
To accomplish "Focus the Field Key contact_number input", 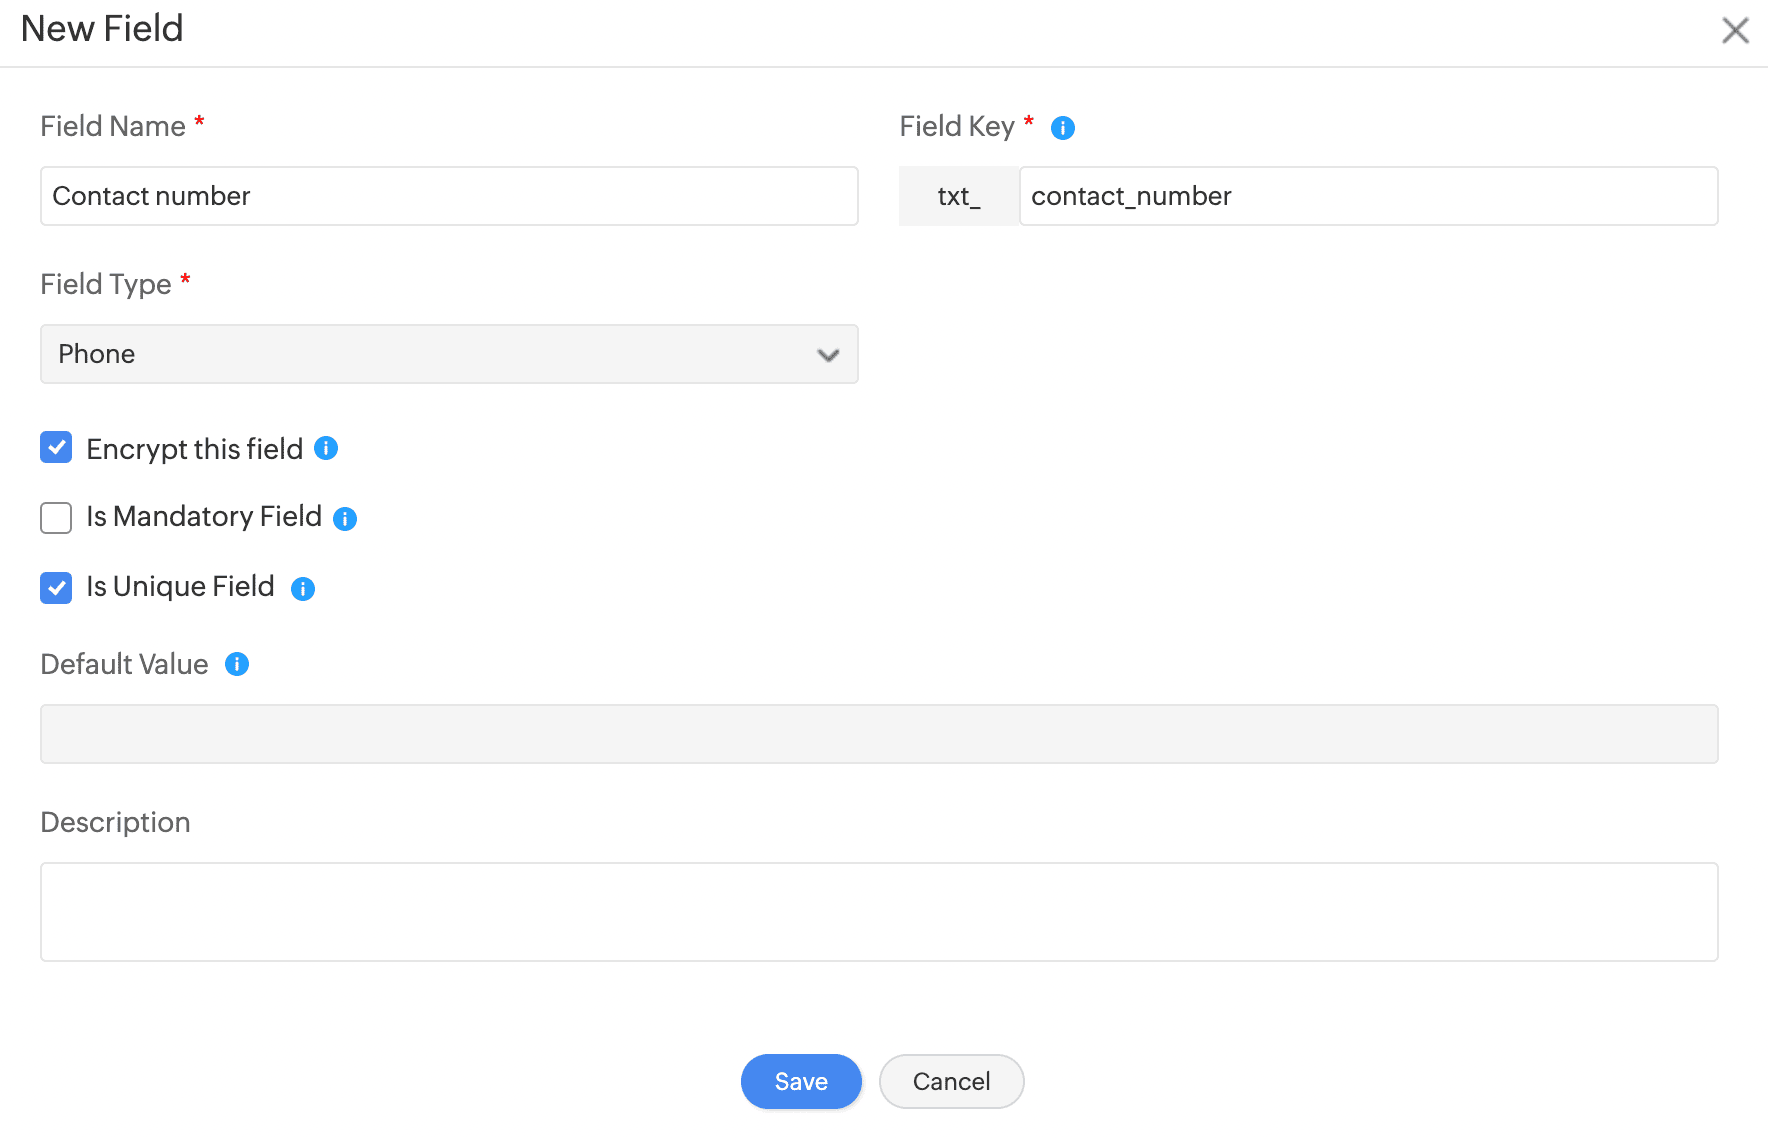I will coord(1367,196).
